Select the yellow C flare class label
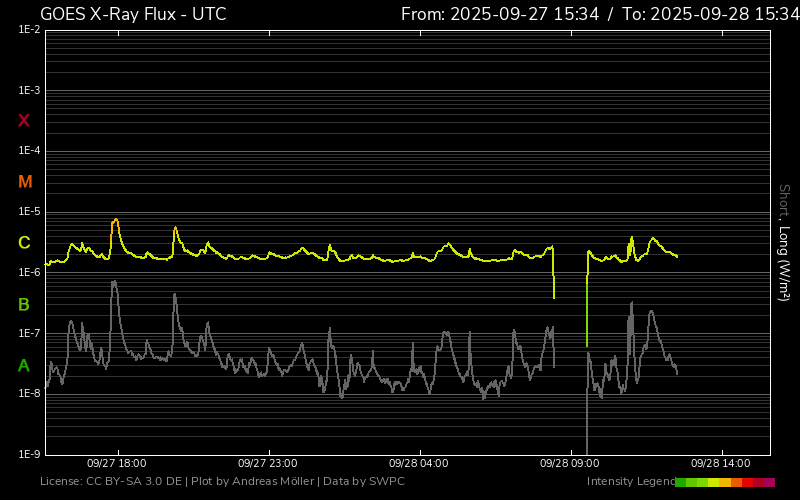Screen dimensions: 800x500 click(25, 243)
